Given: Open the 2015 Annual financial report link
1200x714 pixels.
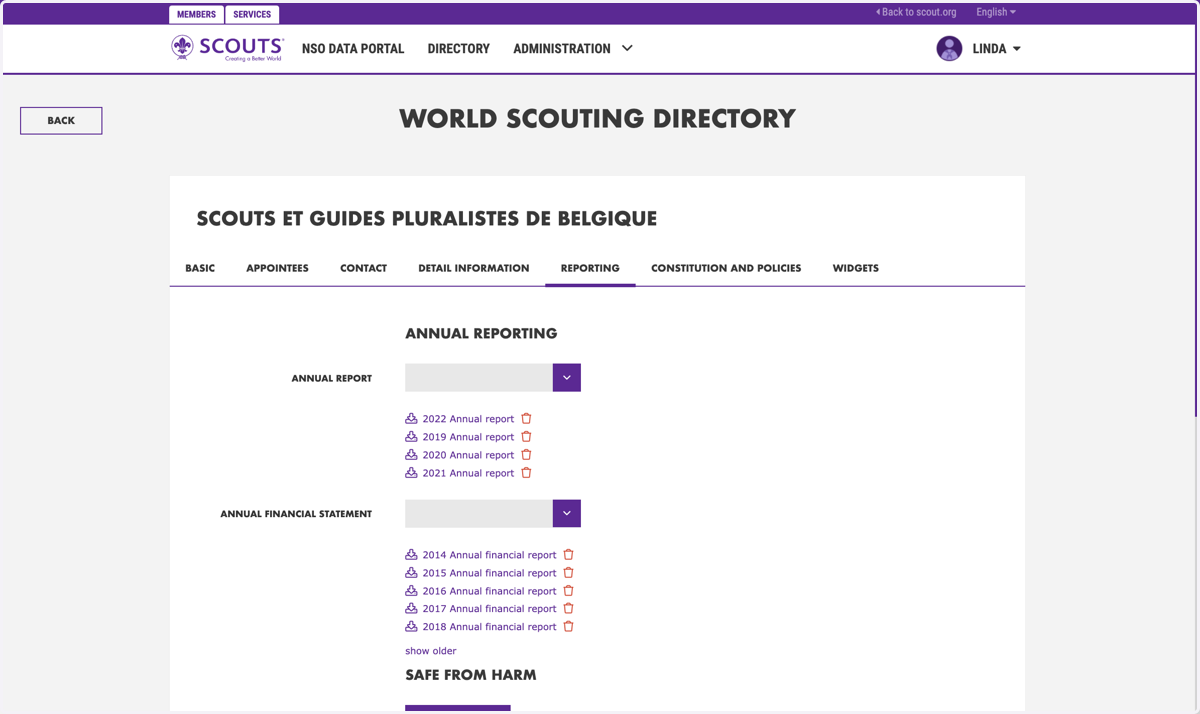Looking at the screenshot, I should click(489, 573).
